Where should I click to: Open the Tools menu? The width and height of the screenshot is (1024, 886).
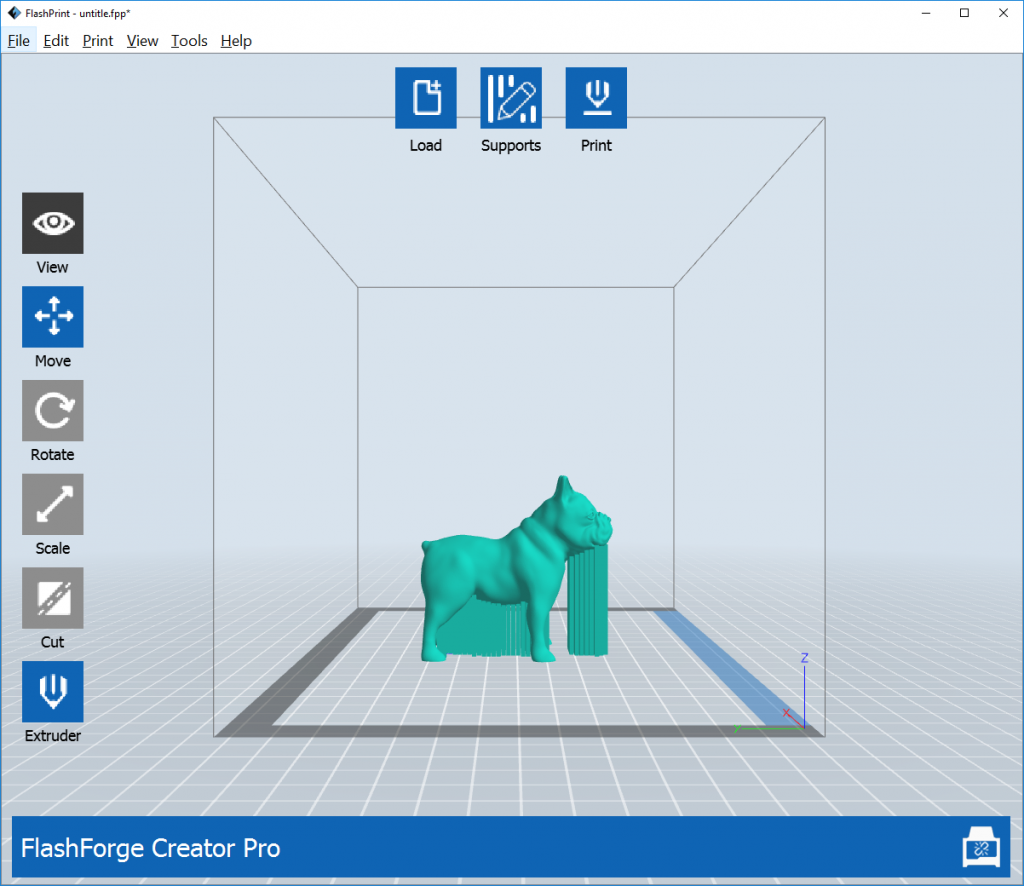[189, 41]
